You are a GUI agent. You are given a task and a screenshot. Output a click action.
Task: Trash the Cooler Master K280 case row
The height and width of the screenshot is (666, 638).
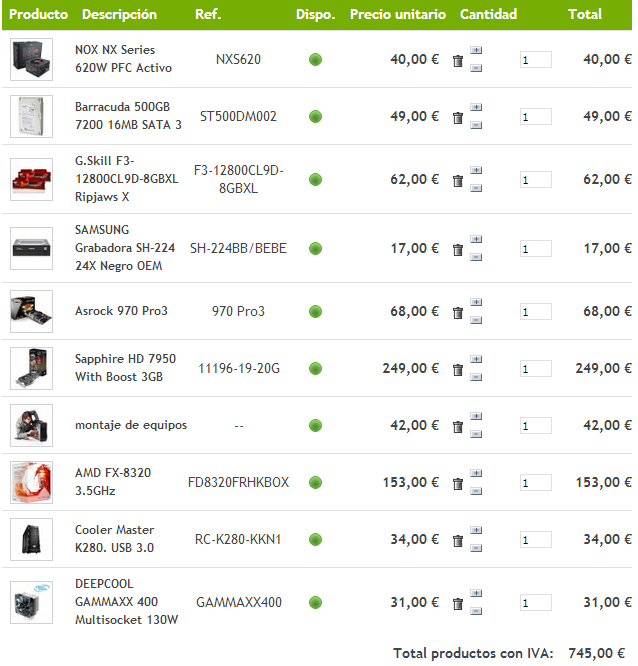[x=457, y=541]
